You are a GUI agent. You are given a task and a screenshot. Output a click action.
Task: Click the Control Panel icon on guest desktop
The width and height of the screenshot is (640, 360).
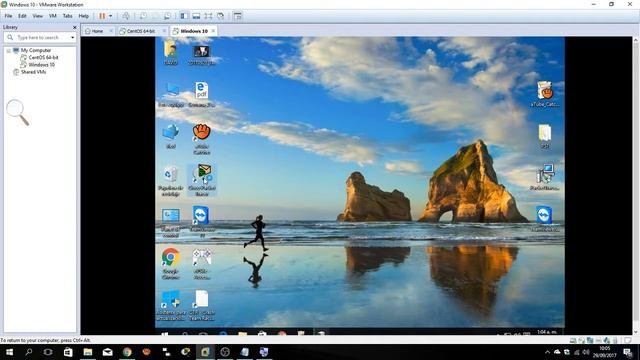tap(171, 222)
